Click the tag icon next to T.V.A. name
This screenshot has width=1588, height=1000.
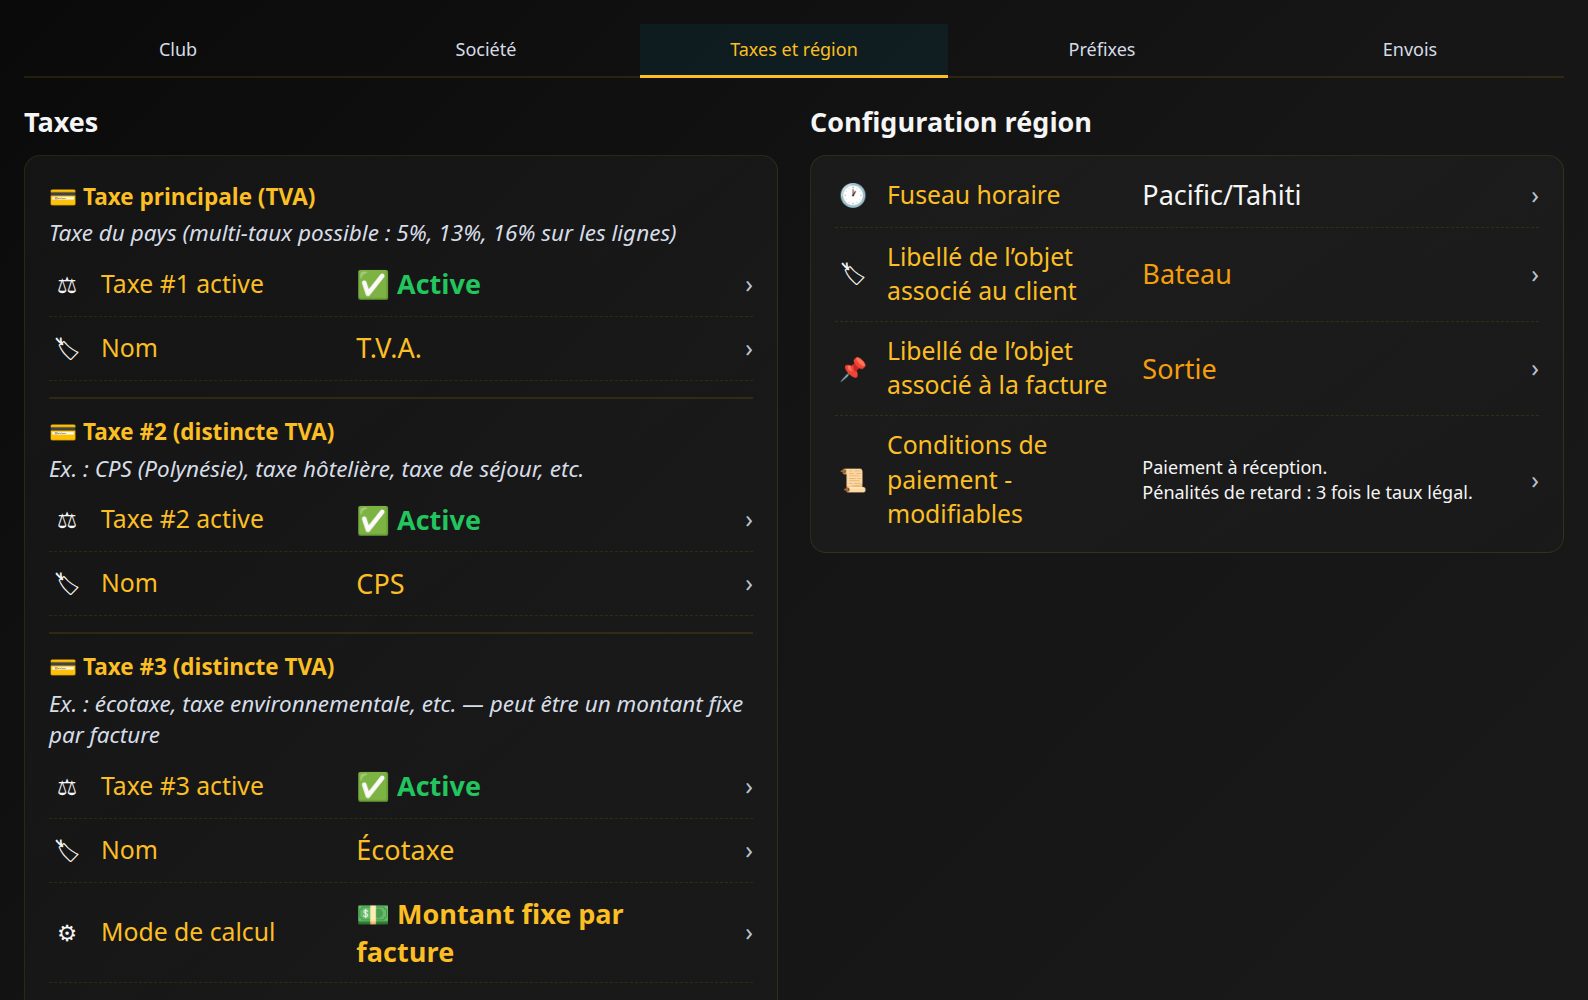click(67, 349)
